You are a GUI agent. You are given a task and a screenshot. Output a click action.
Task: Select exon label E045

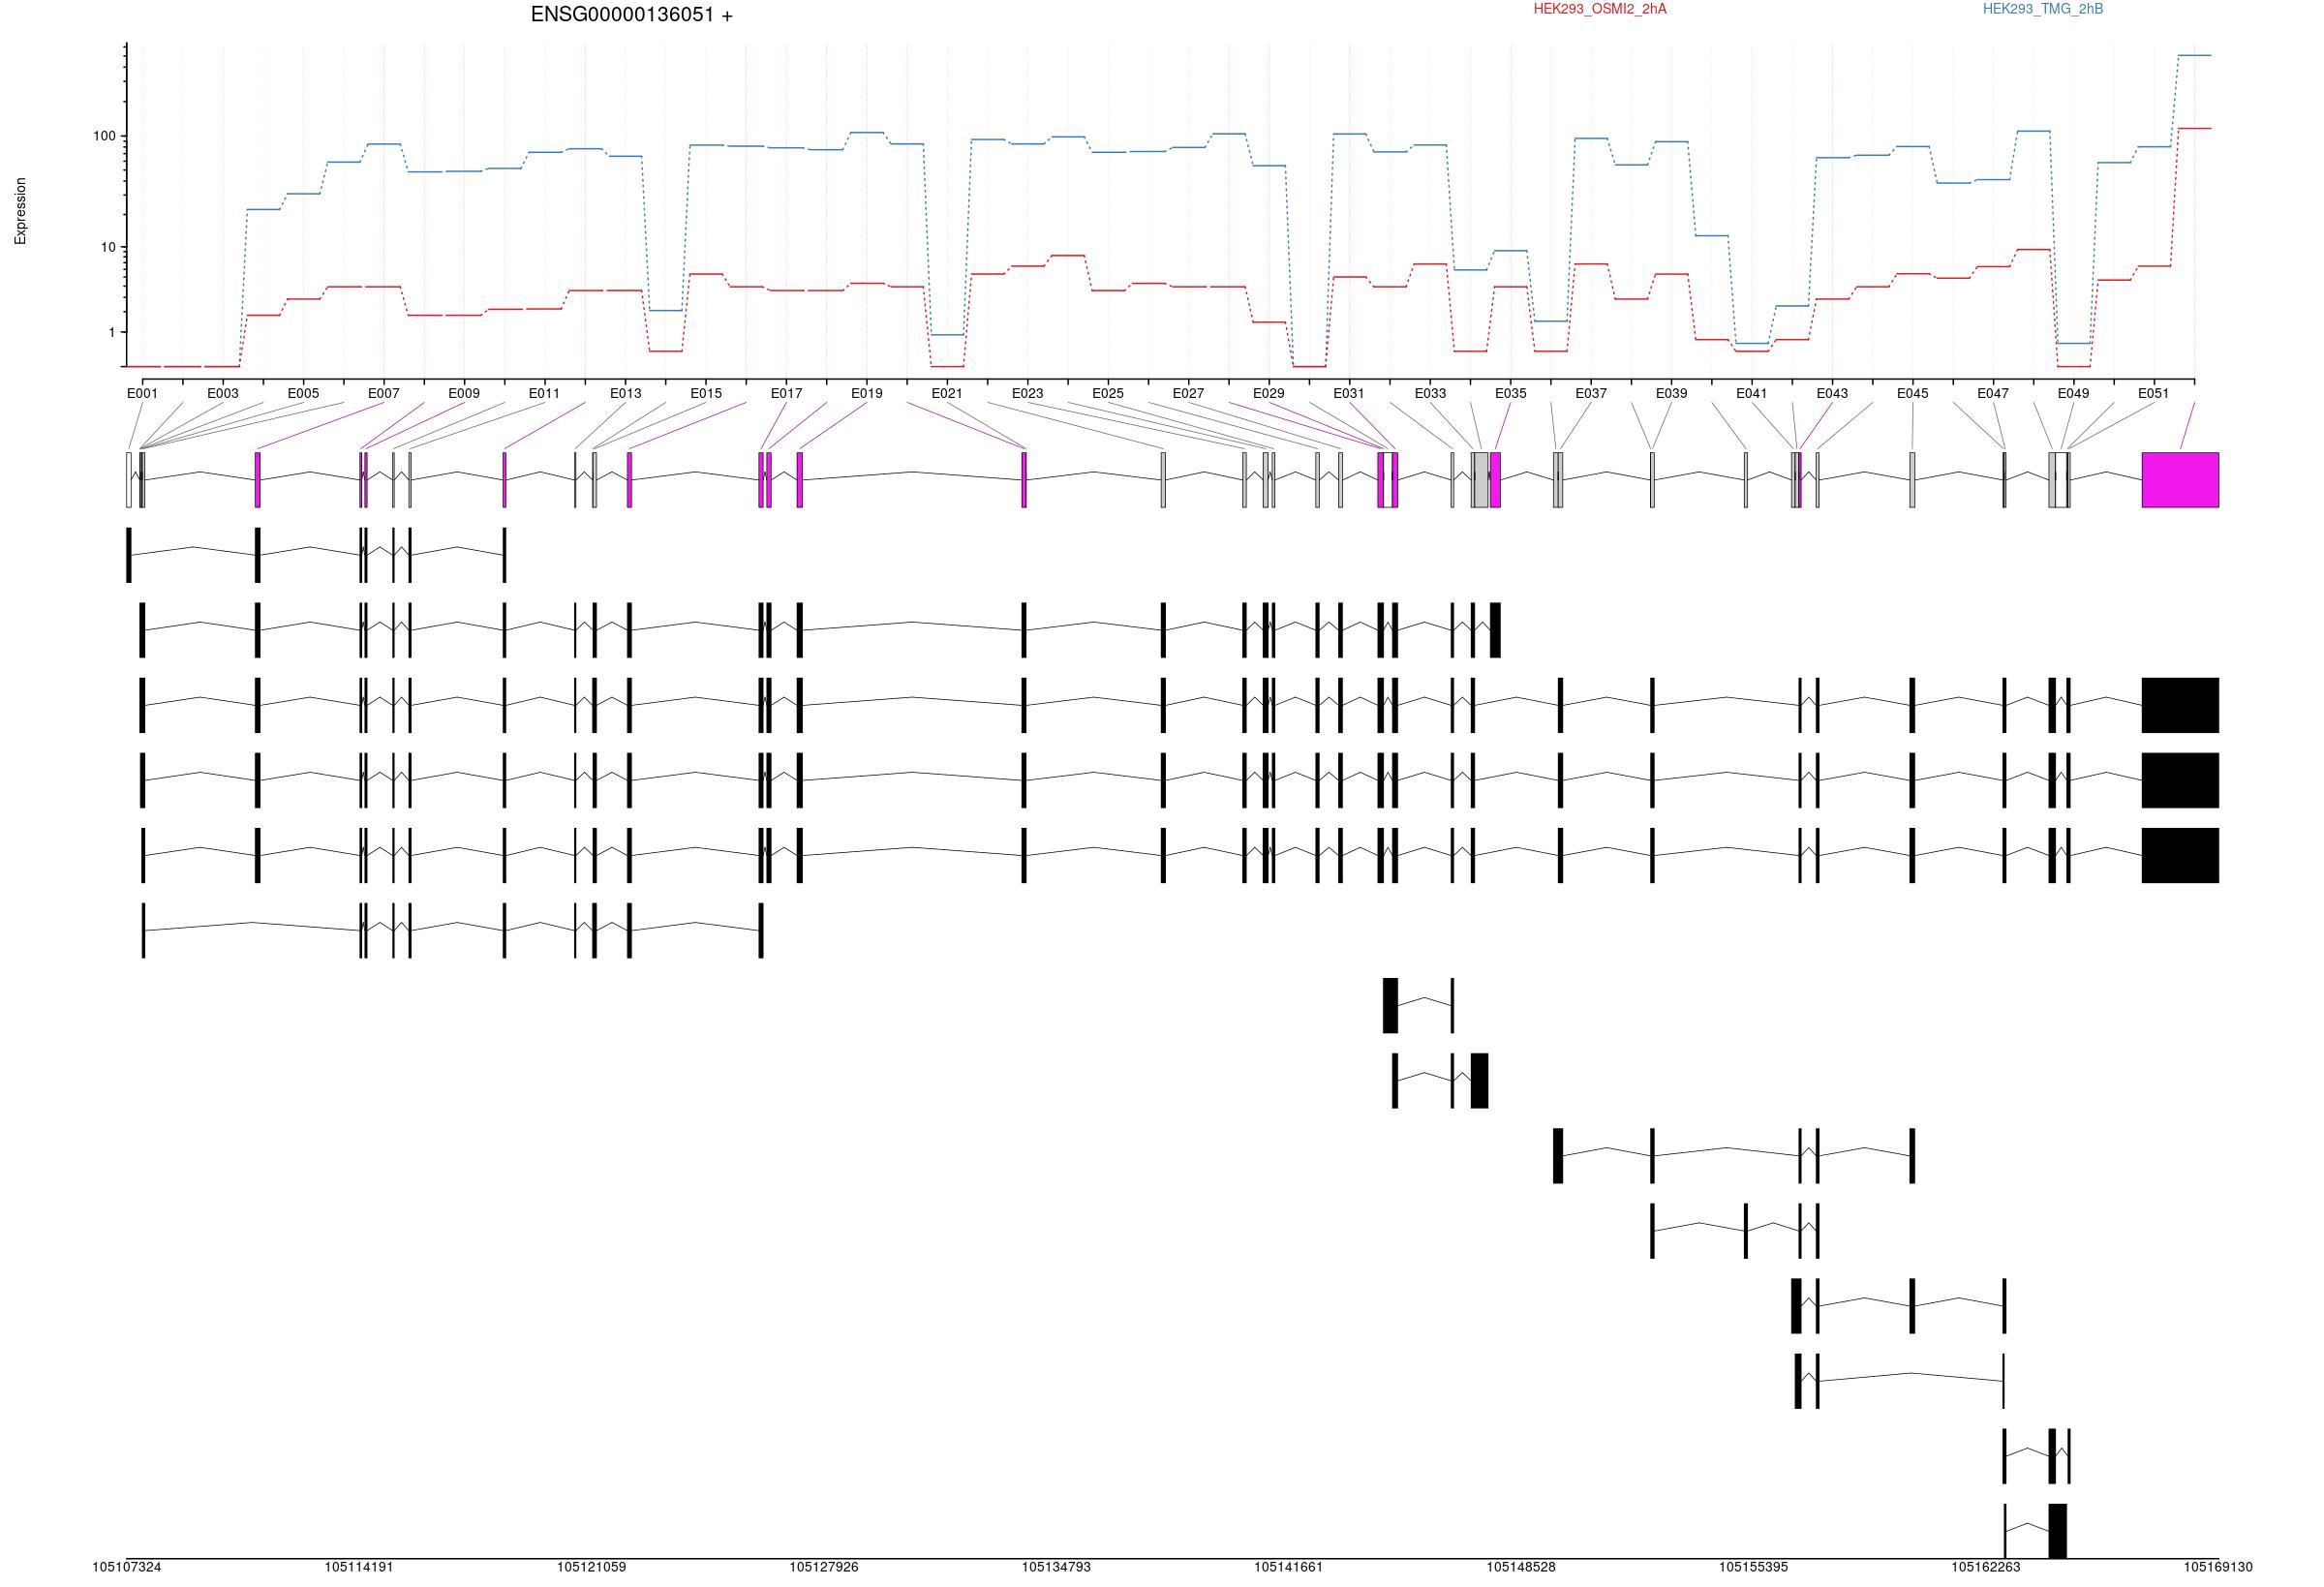tap(1912, 393)
